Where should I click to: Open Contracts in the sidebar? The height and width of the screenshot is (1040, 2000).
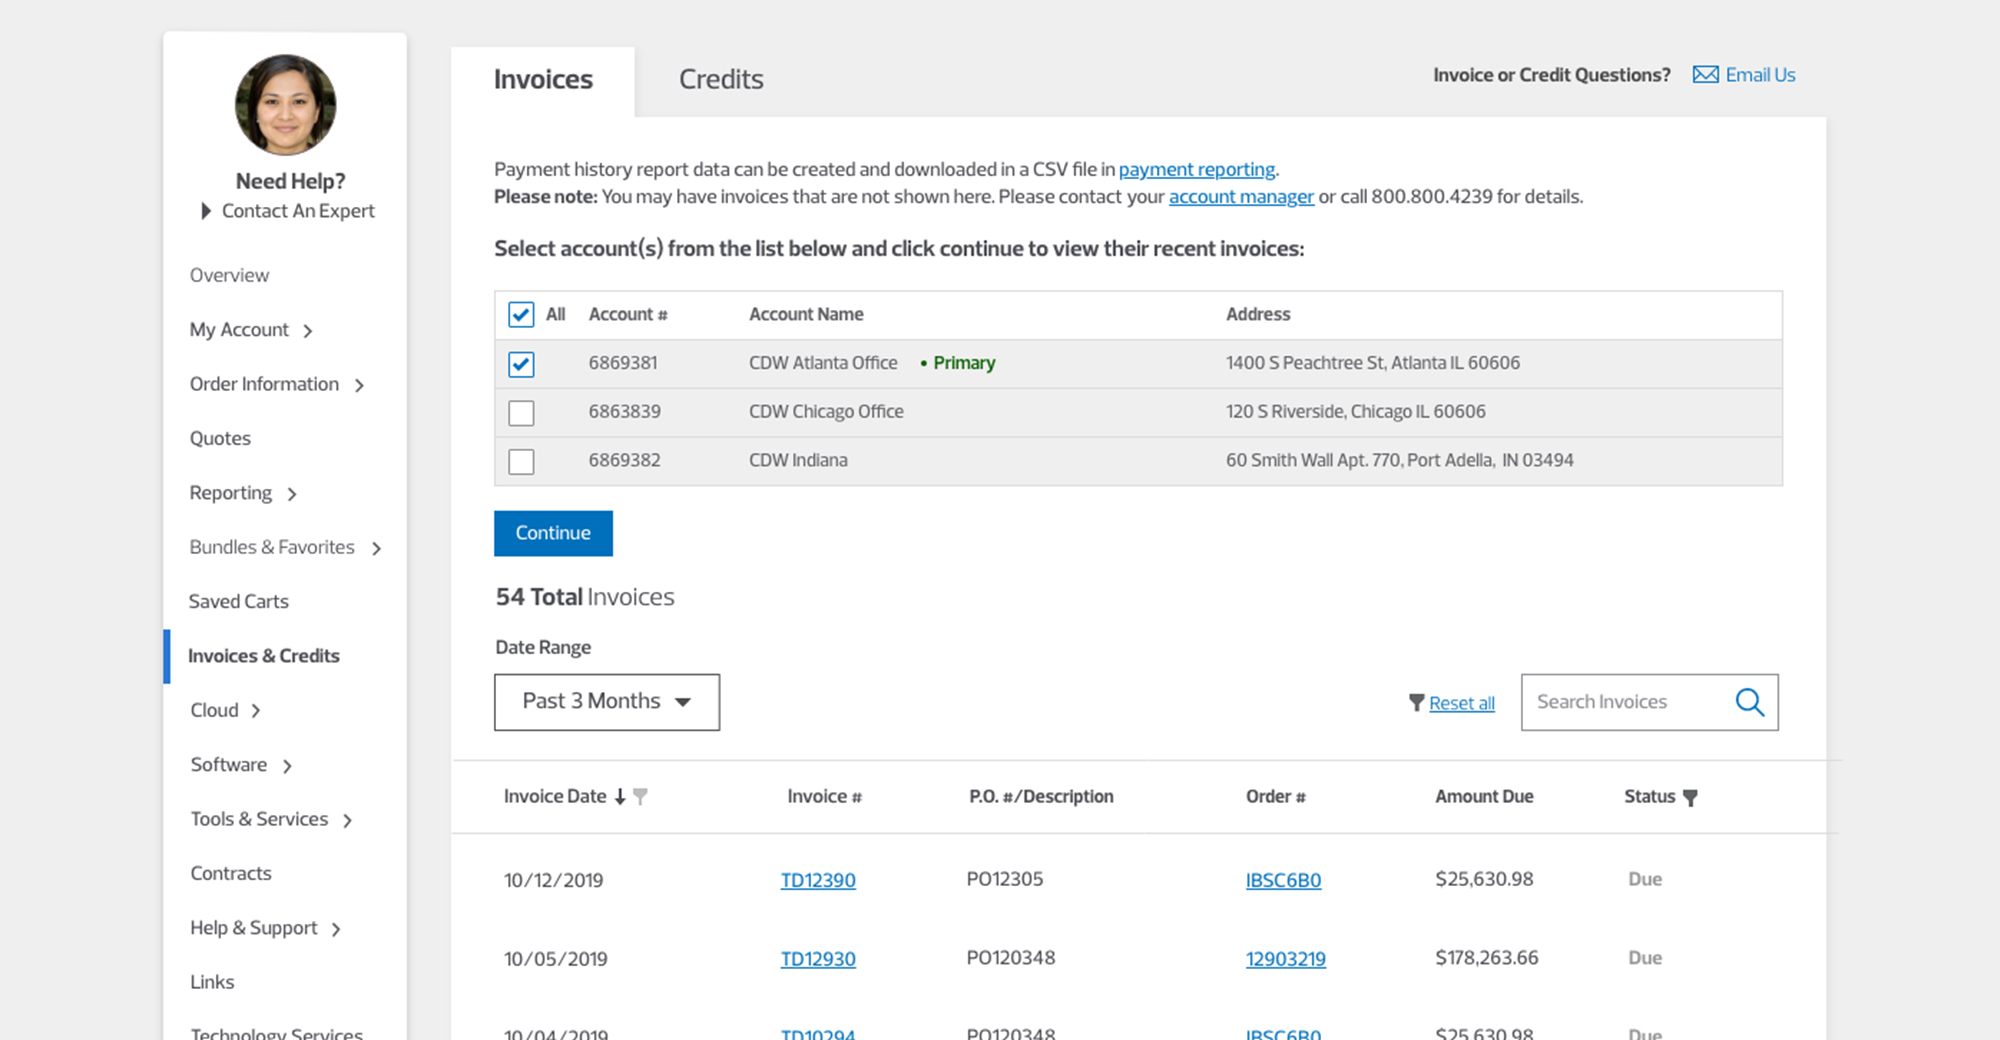(231, 873)
